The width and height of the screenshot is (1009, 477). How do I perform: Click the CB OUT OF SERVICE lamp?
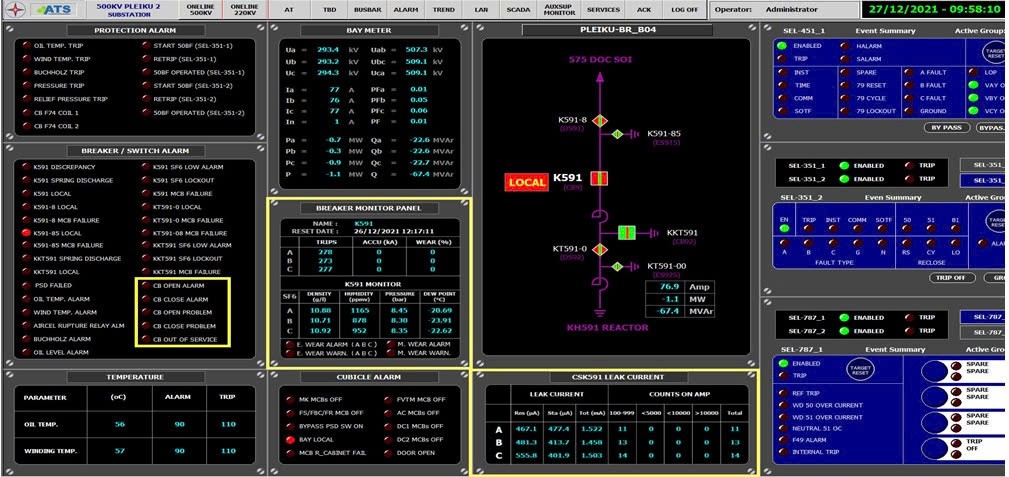(145, 339)
